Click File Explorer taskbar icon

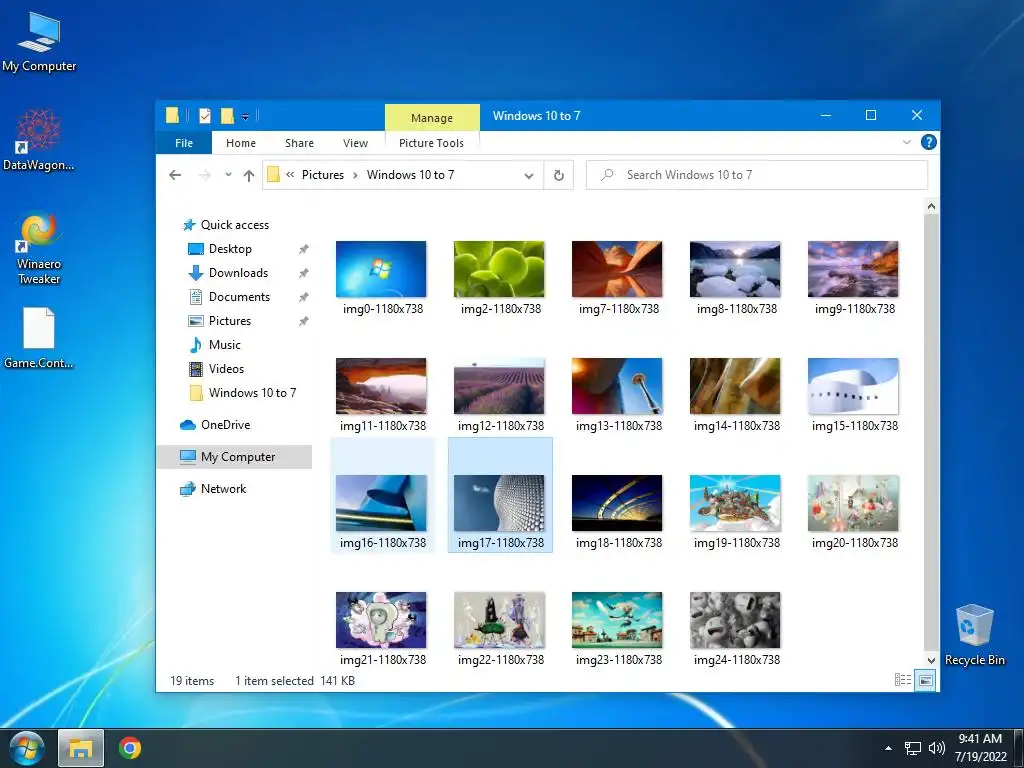pos(81,748)
